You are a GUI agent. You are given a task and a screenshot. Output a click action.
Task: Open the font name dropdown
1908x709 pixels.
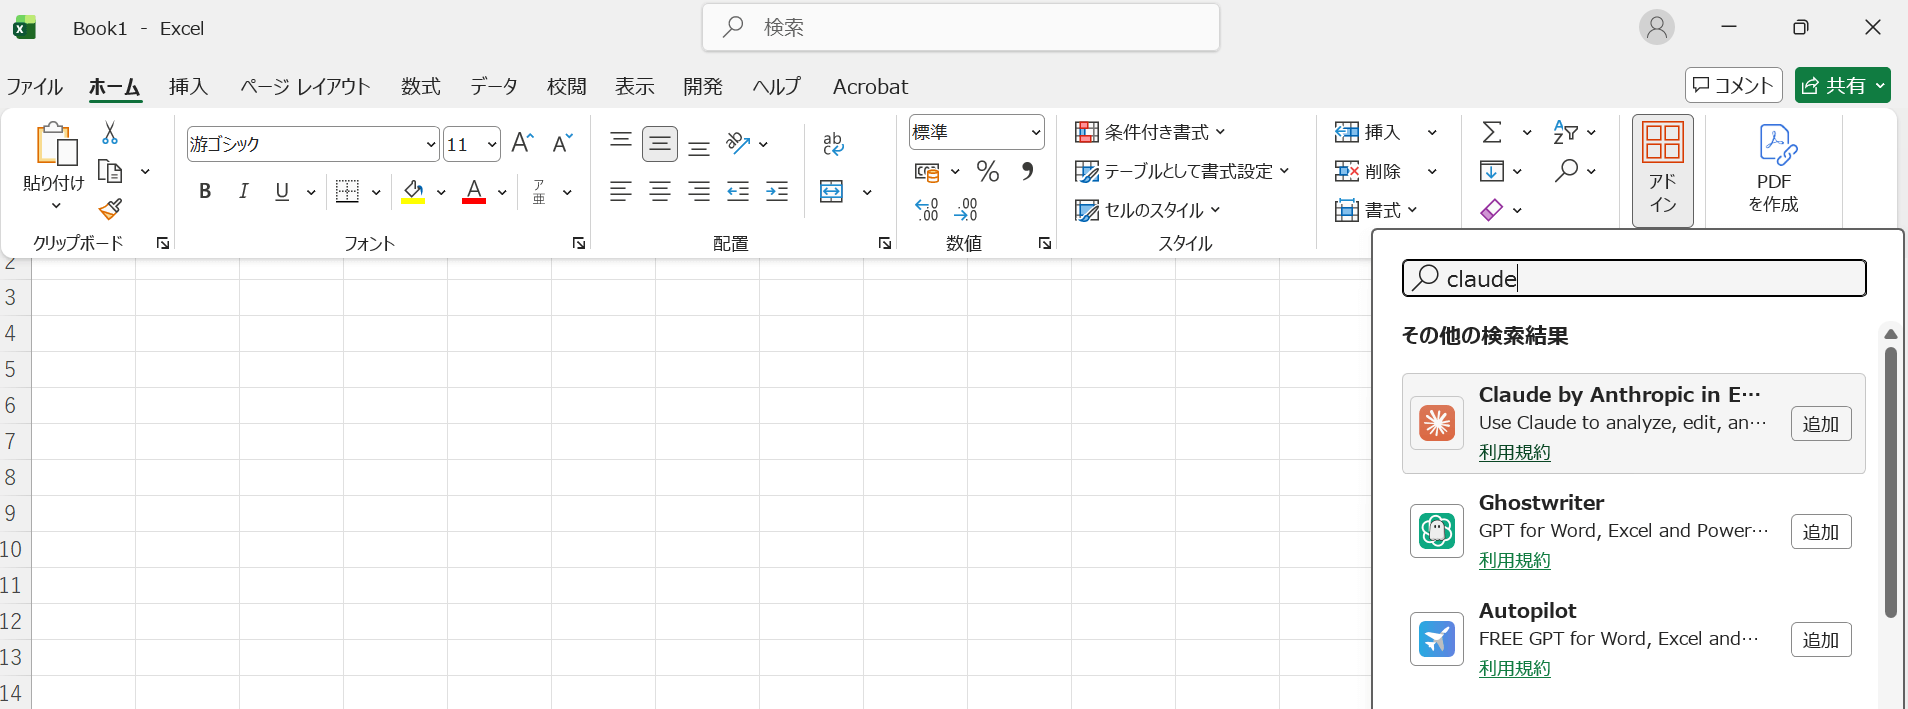pos(430,145)
